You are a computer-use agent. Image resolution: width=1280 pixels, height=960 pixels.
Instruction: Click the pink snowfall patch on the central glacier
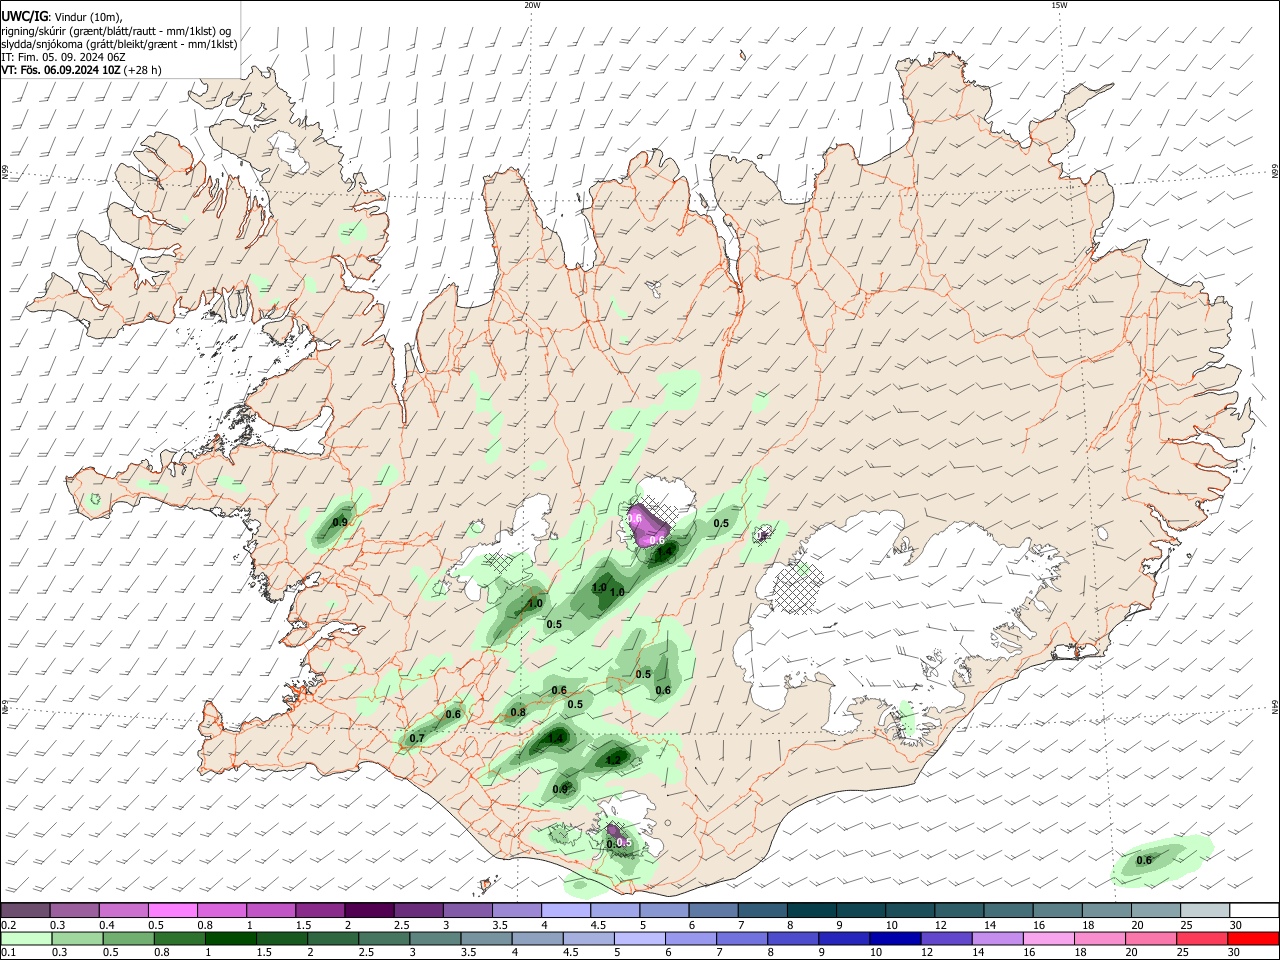pos(648,524)
